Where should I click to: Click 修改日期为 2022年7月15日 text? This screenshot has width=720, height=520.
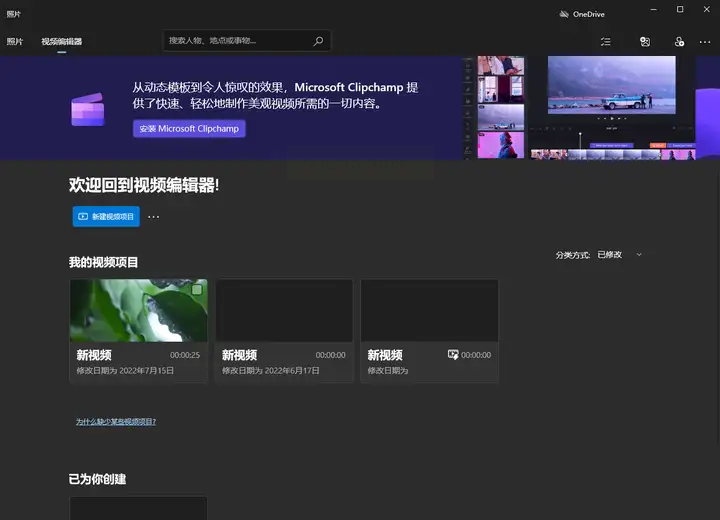coord(125,370)
